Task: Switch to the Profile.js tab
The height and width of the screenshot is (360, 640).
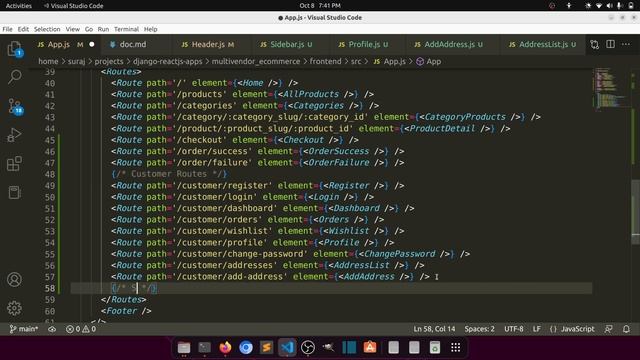Action: [x=364, y=44]
